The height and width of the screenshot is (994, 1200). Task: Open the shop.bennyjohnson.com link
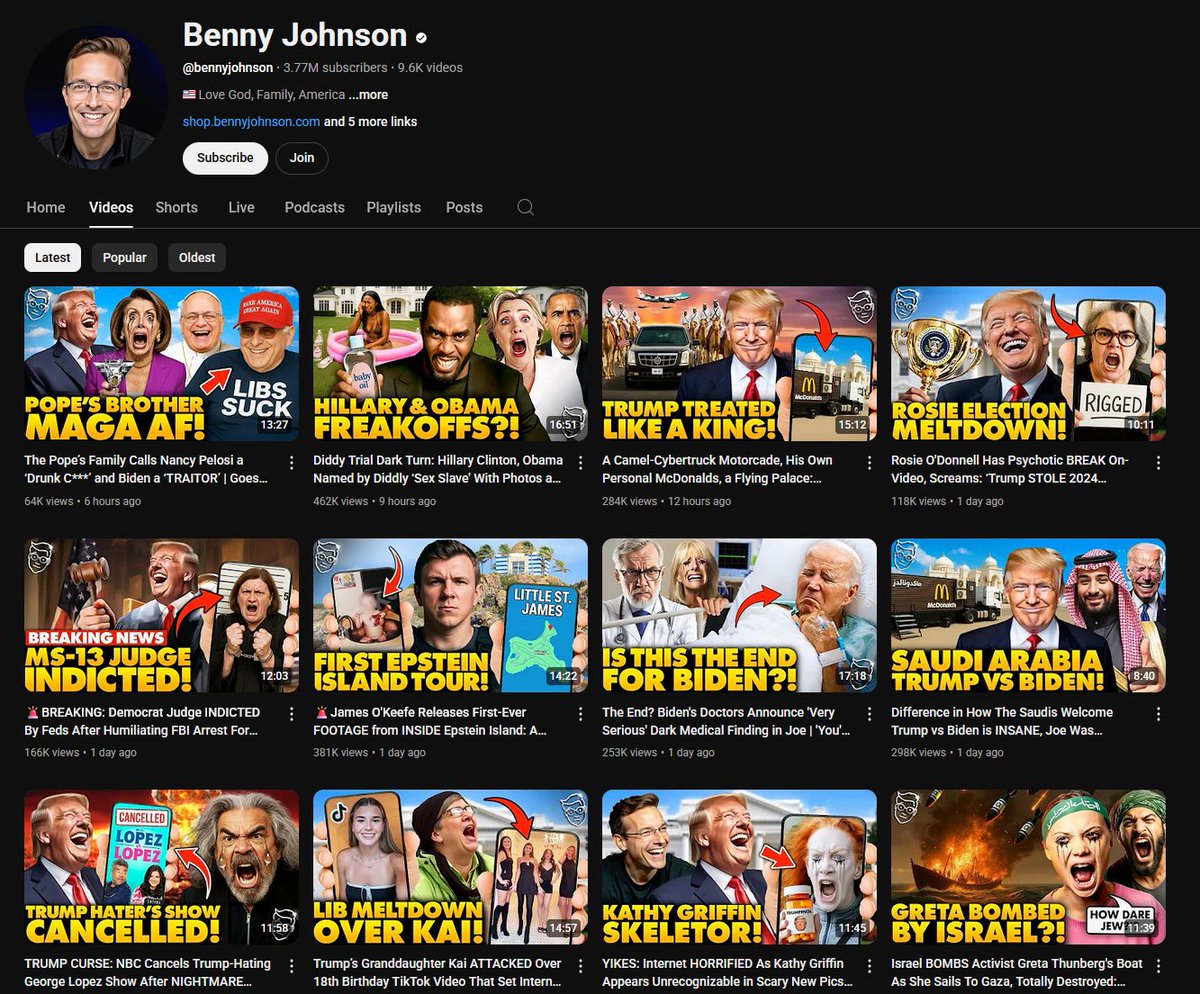point(251,122)
